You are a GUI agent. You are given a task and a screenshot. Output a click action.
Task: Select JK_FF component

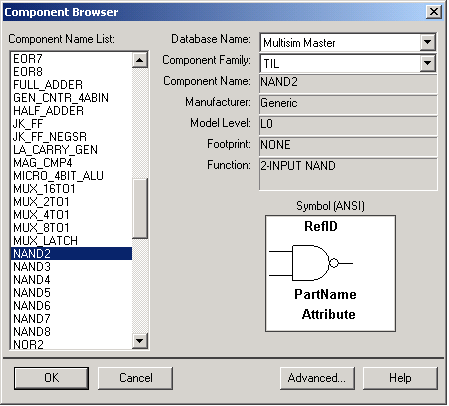click(x=71, y=124)
